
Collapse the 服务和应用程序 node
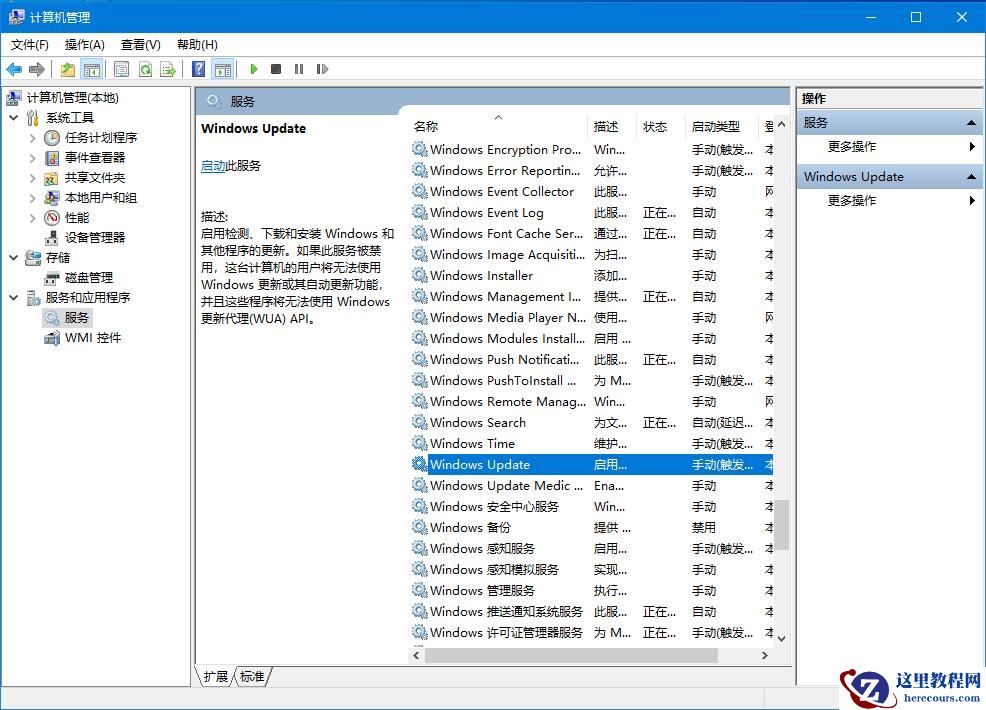pyautogui.click(x=13, y=297)
